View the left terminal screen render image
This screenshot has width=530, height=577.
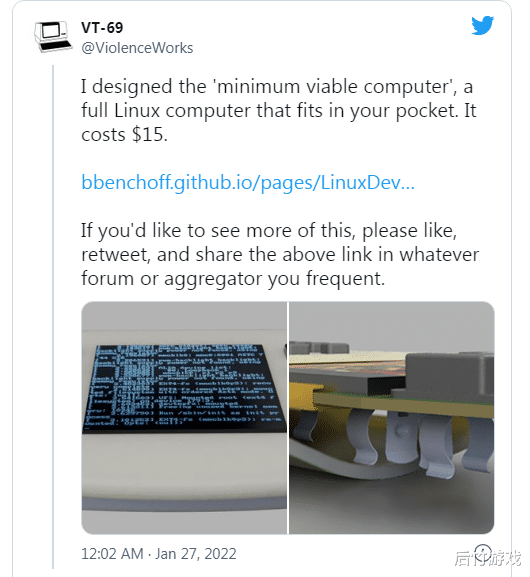(x=184, y=418)
